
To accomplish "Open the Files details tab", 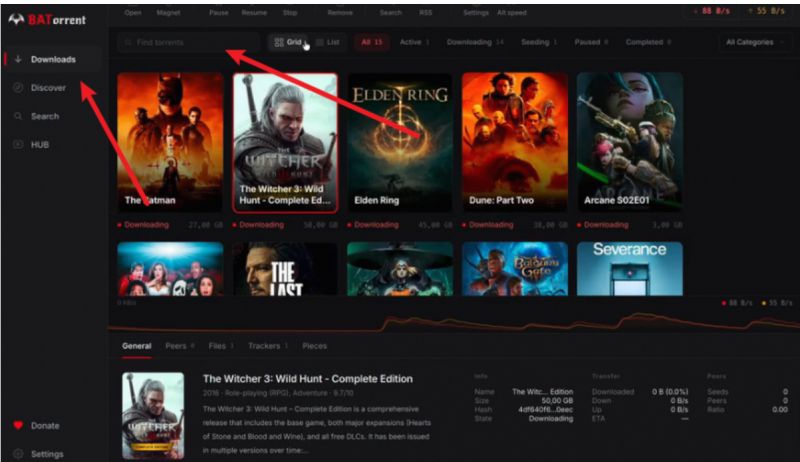I will tap(221, 346).
